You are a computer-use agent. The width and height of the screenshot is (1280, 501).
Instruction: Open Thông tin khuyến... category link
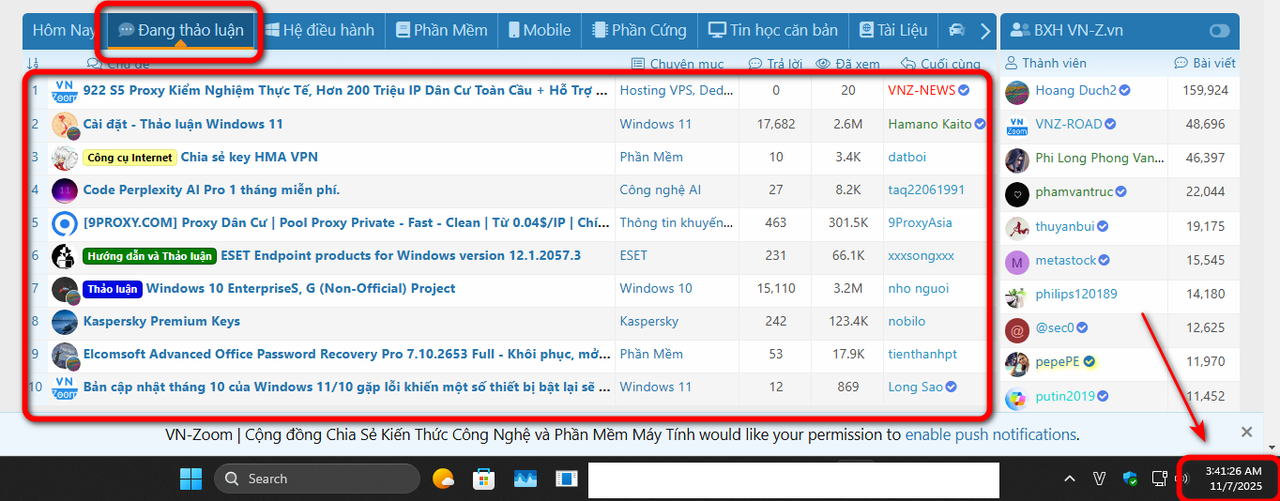click(x=677, y=222)
